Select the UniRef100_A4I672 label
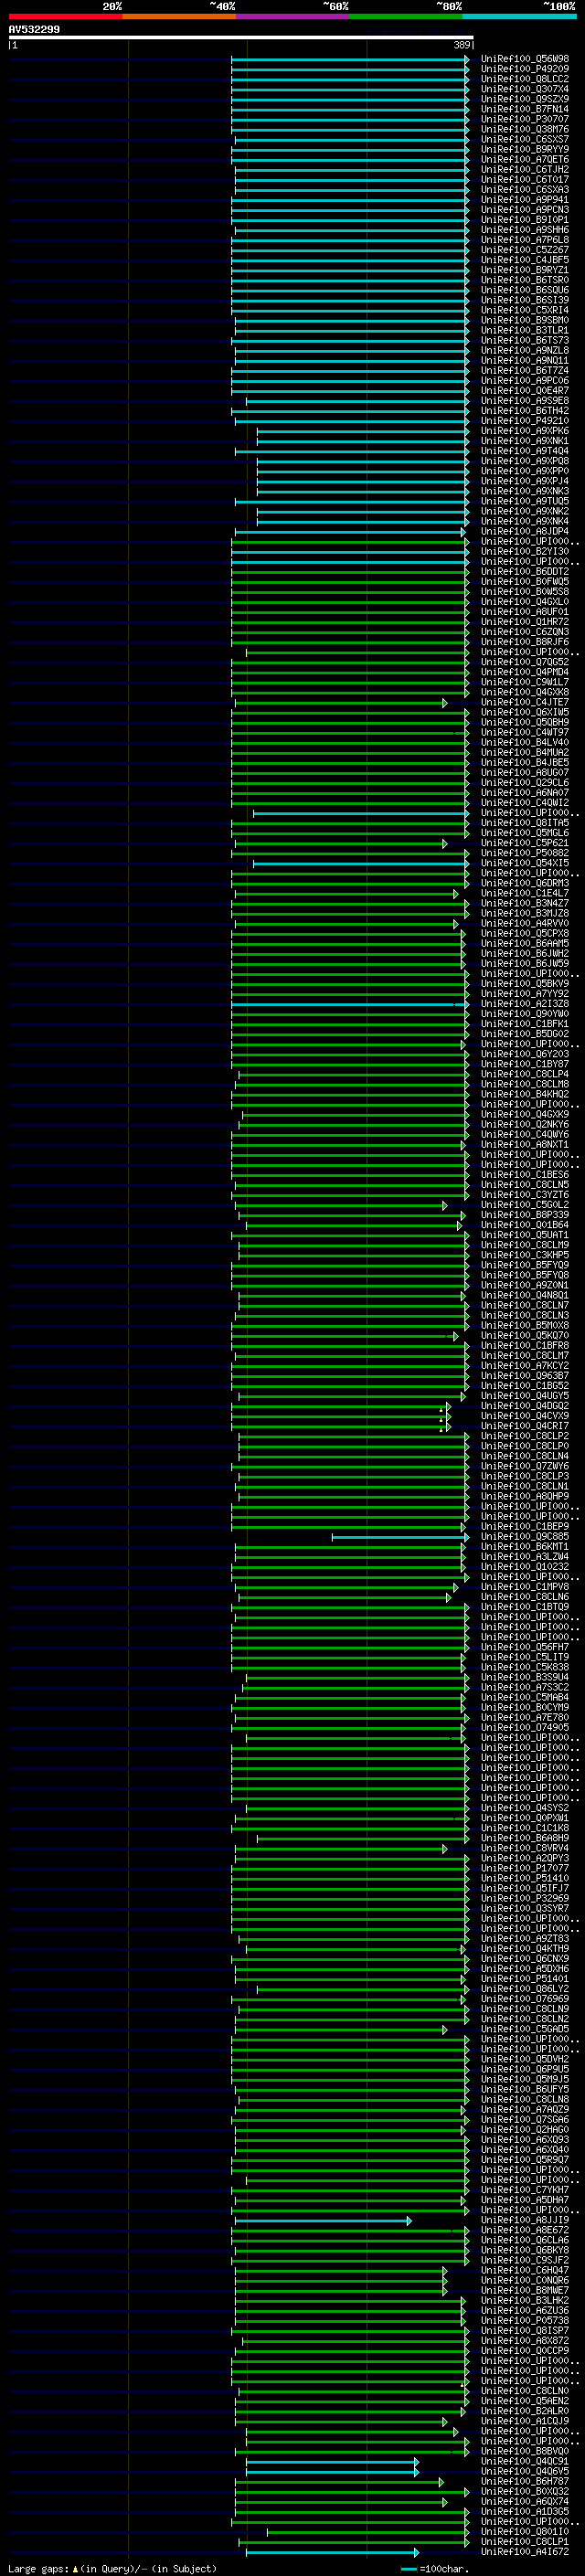 [x=525, y=2552]
